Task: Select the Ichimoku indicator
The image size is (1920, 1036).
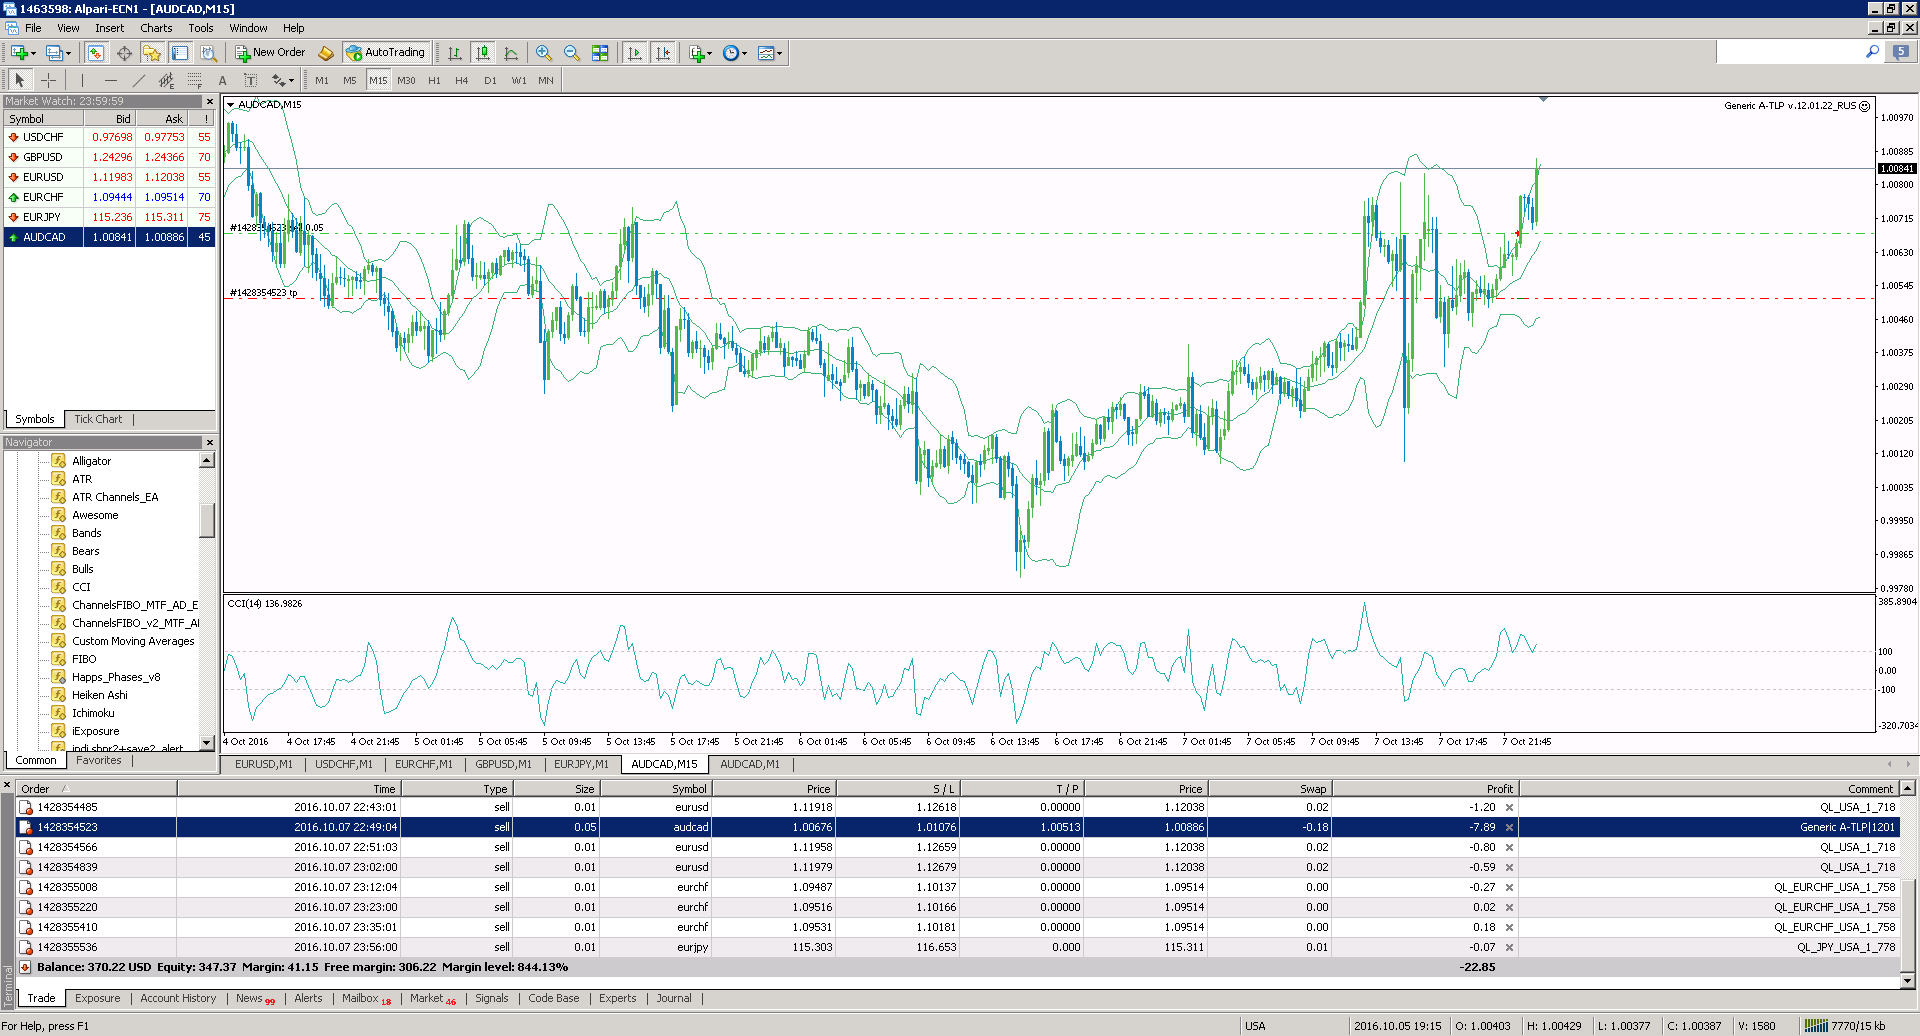Action: [x=93, y=713]
